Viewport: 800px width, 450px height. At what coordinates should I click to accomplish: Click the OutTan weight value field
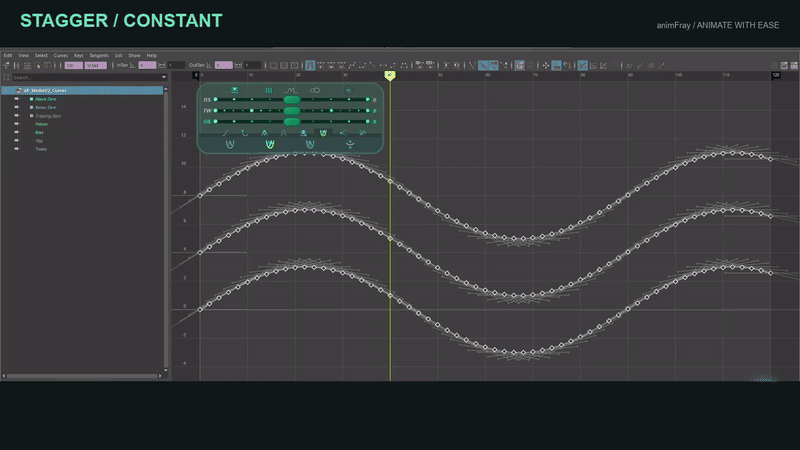click(253, 65)
